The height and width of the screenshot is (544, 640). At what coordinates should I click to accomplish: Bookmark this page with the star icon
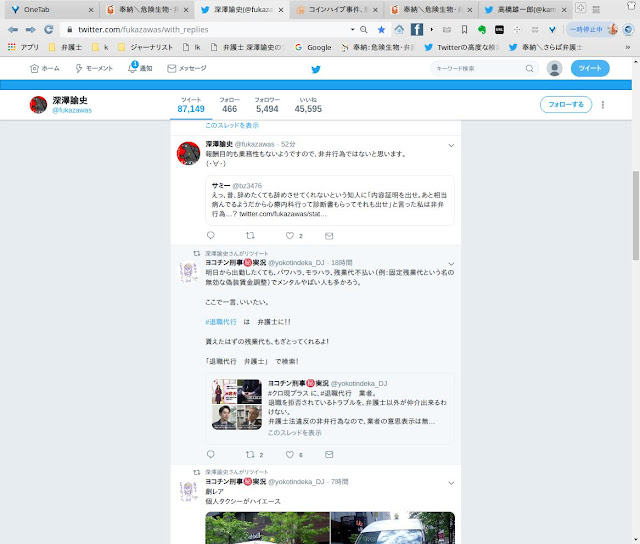coord(381,29)
